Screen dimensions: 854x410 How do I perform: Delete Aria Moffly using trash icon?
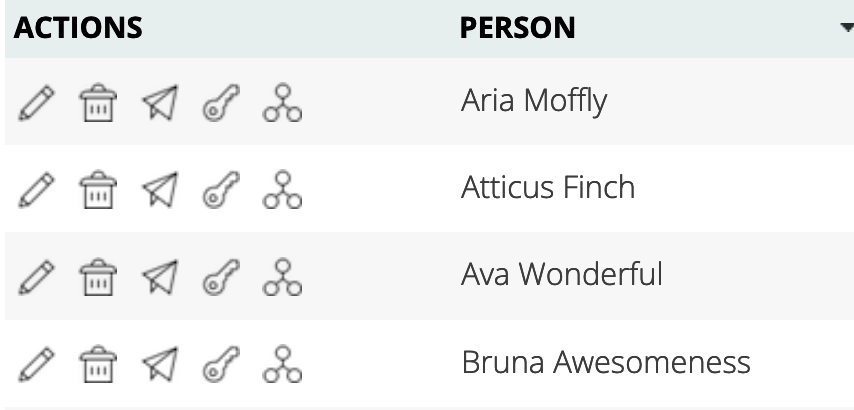click(x=97, y=102)
